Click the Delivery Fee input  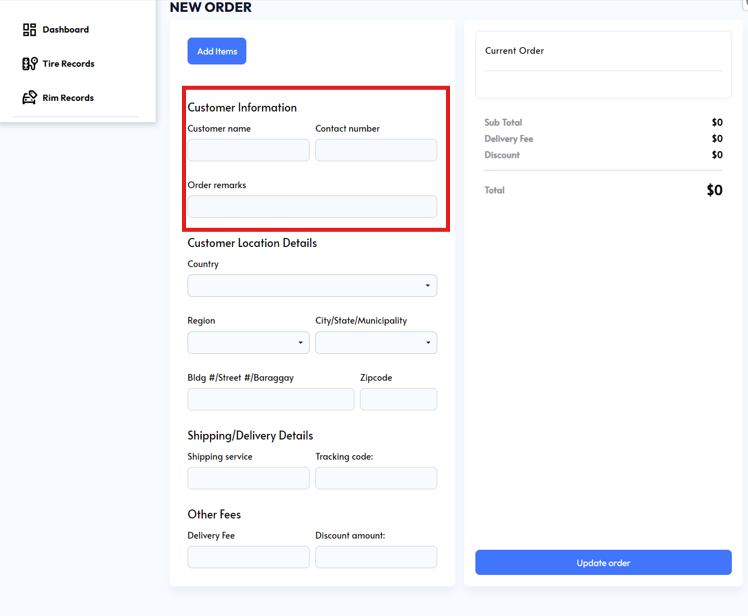tap(248, 557)
